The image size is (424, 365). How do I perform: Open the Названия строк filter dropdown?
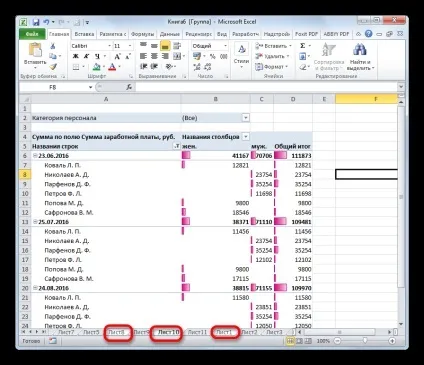click(x=177, y=146)
